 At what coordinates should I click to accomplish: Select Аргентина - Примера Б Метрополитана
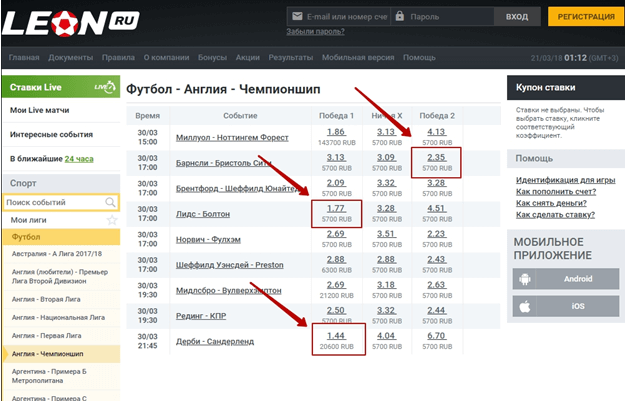(x=49, y=376)
